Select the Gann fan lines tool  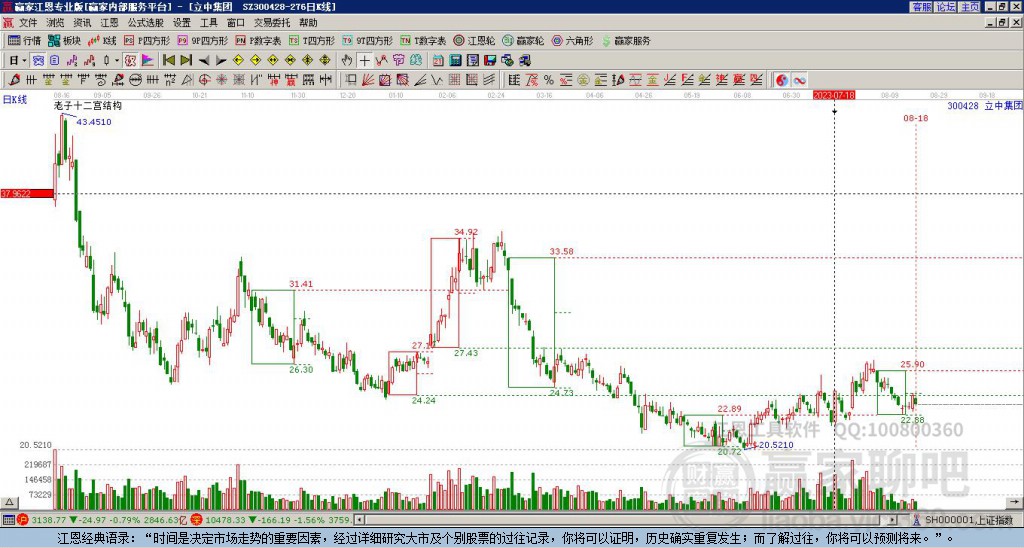[367, 80]
